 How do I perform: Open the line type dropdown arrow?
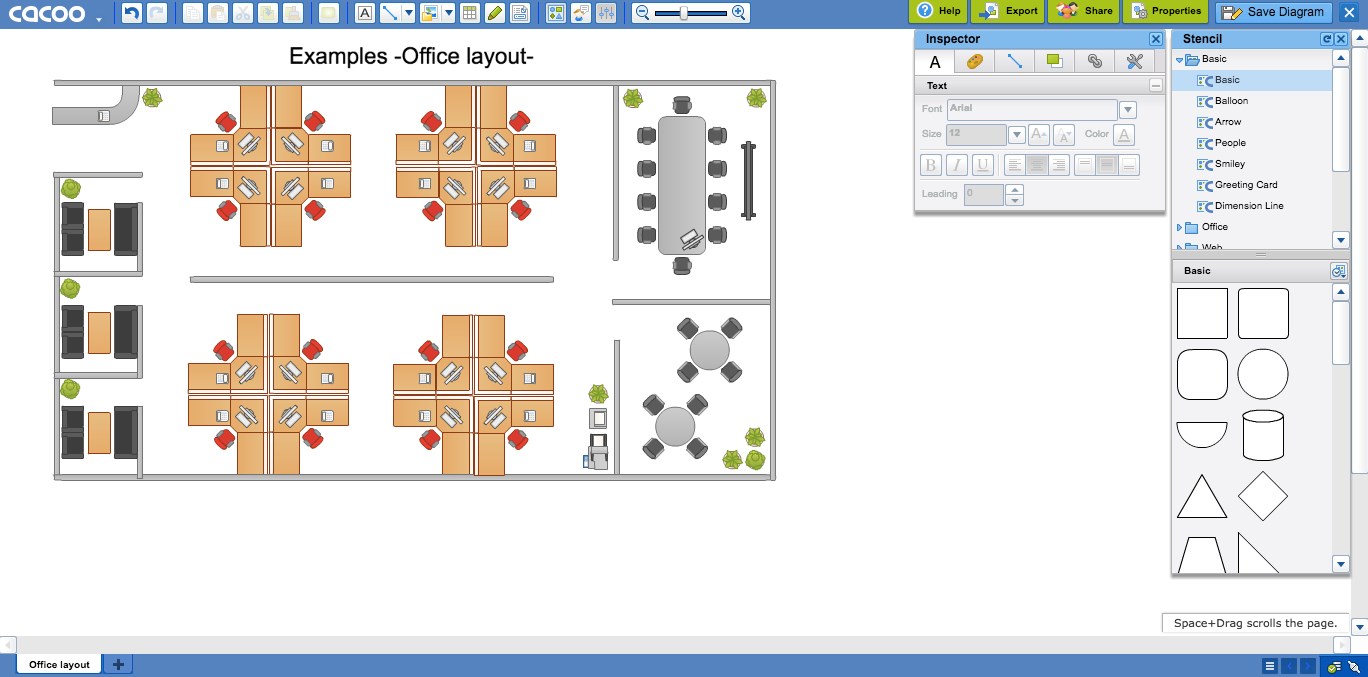coord(408,13)
